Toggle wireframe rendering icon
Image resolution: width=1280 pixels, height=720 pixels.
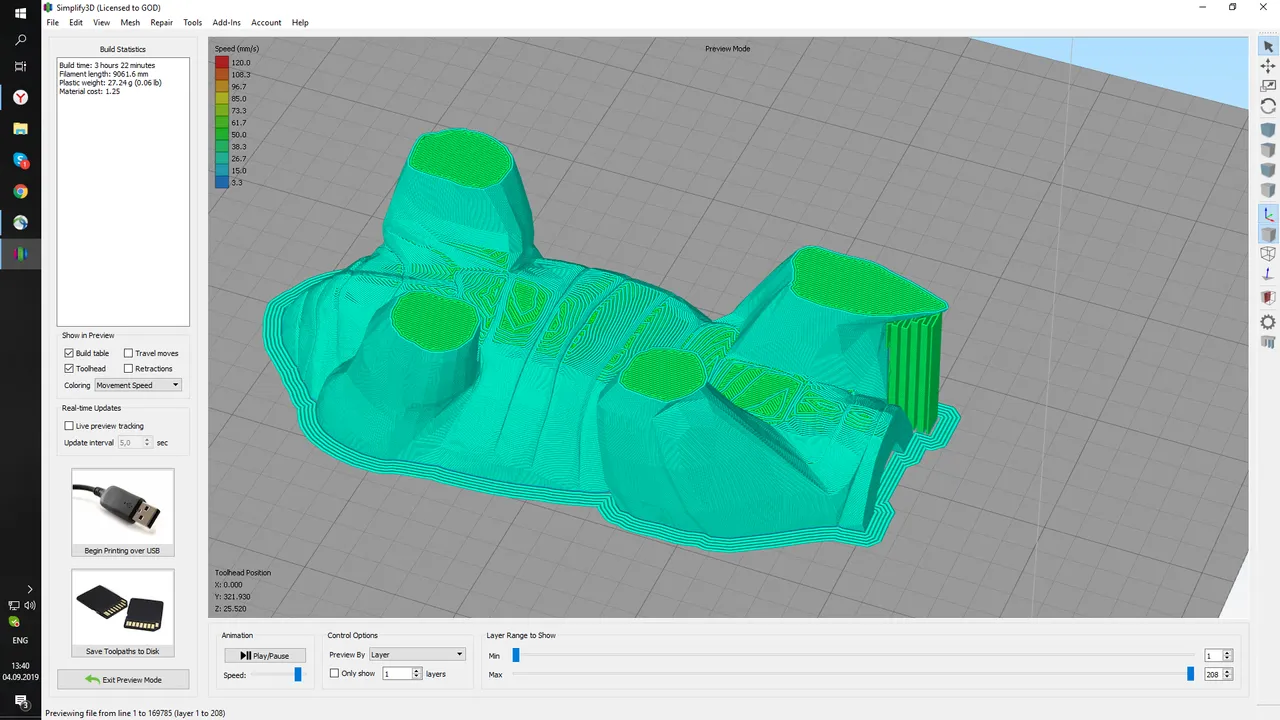(1268, 254)
